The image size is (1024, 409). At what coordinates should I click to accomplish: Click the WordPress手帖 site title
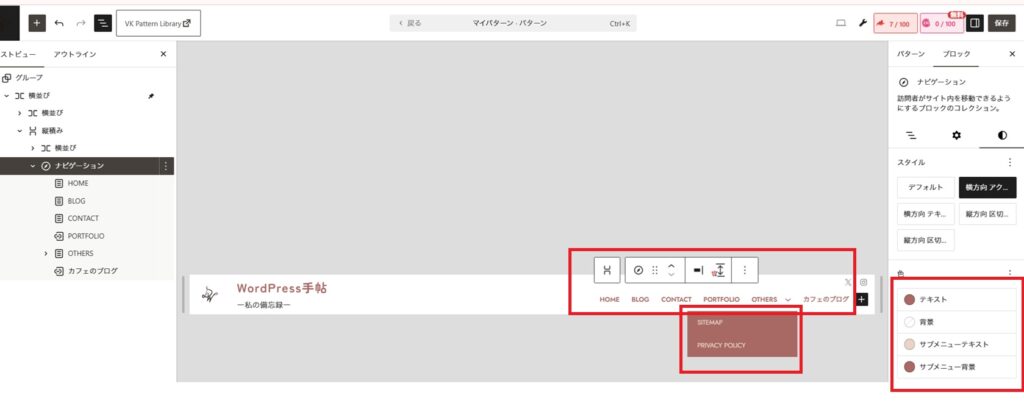(x=281, y=288)
